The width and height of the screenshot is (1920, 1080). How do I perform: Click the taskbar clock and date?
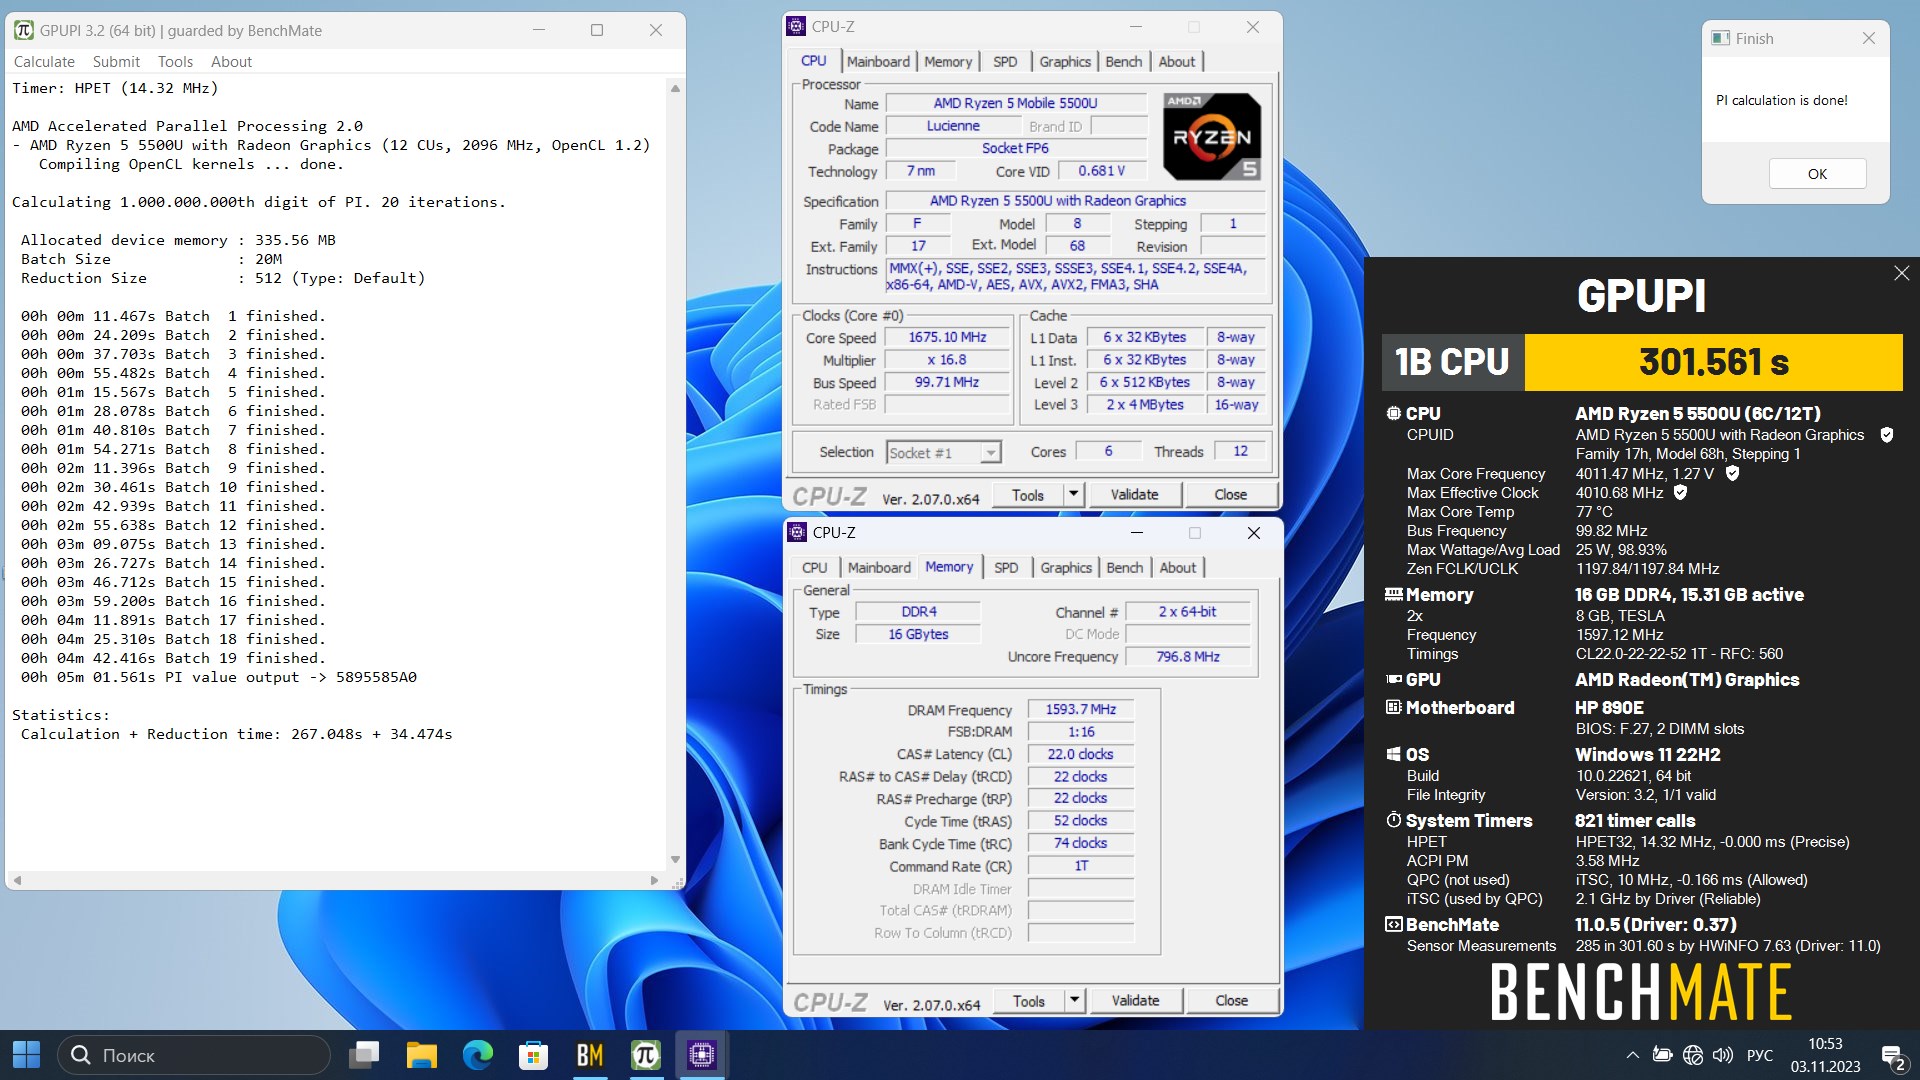1825,1055
